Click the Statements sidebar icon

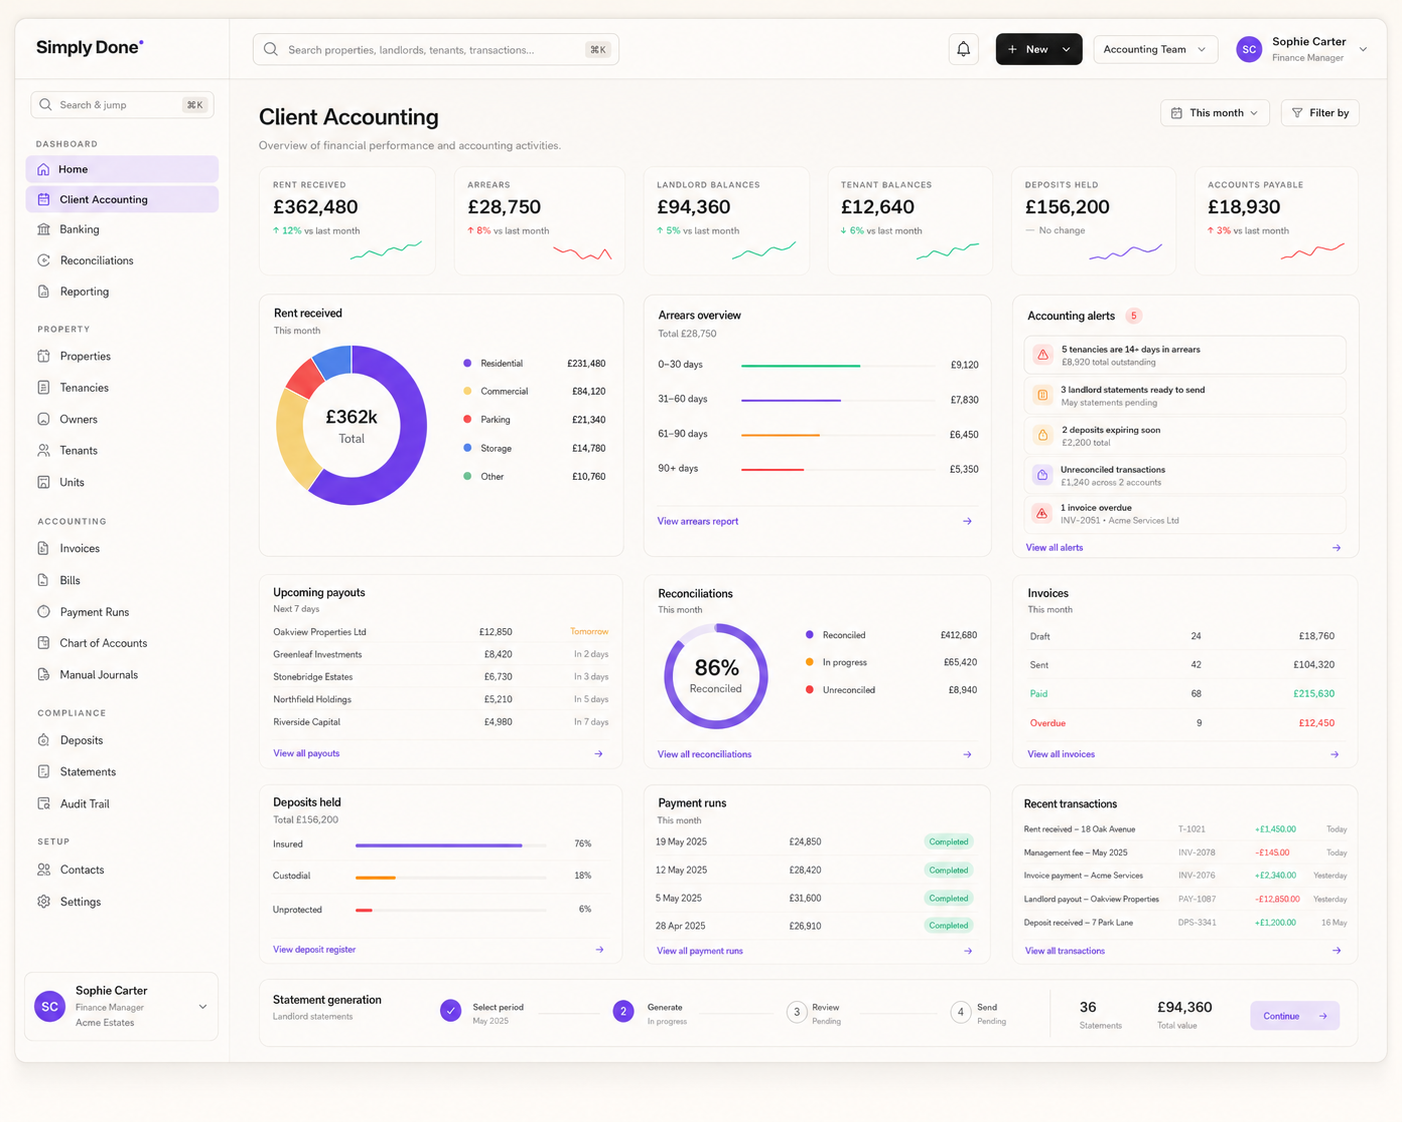(x=44, y=771)
